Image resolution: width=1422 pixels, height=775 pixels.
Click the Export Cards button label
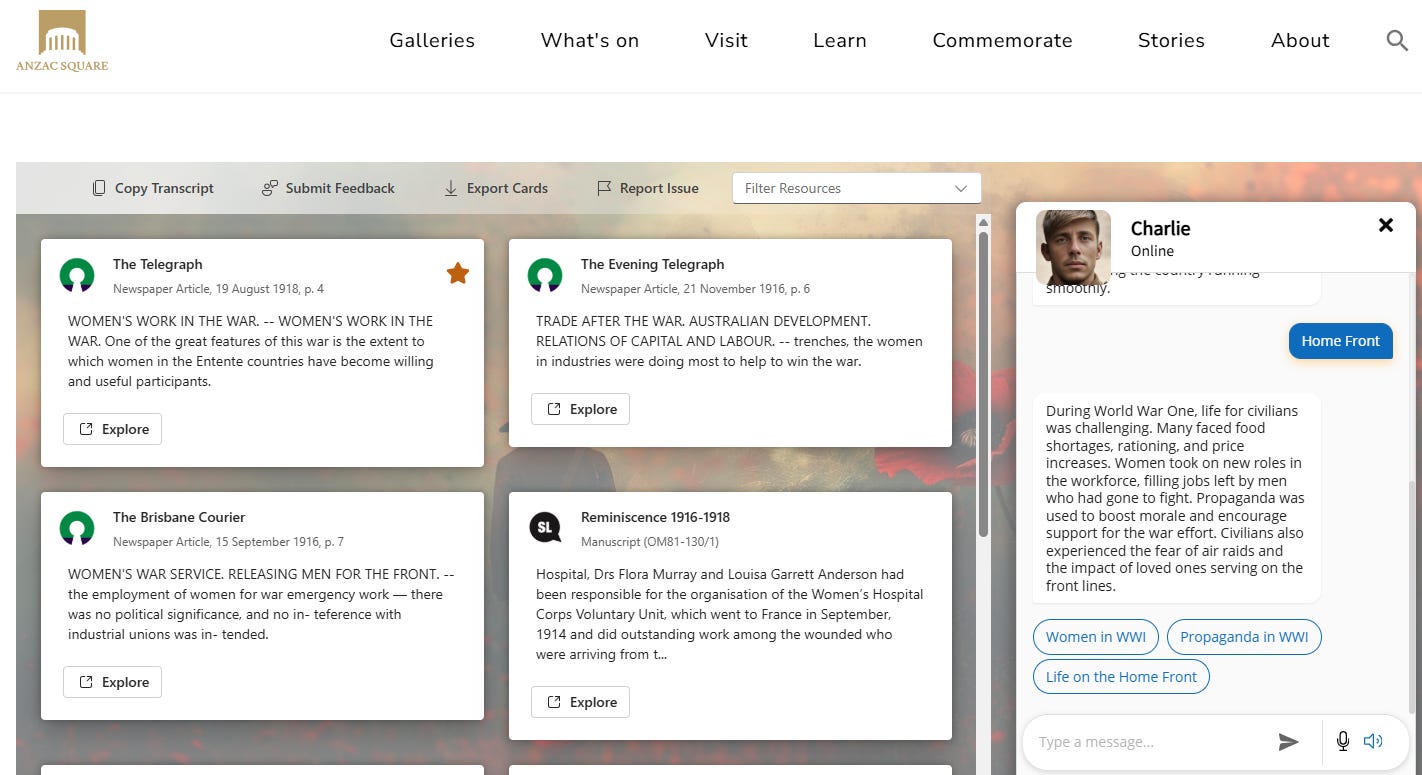coord(507,188)
